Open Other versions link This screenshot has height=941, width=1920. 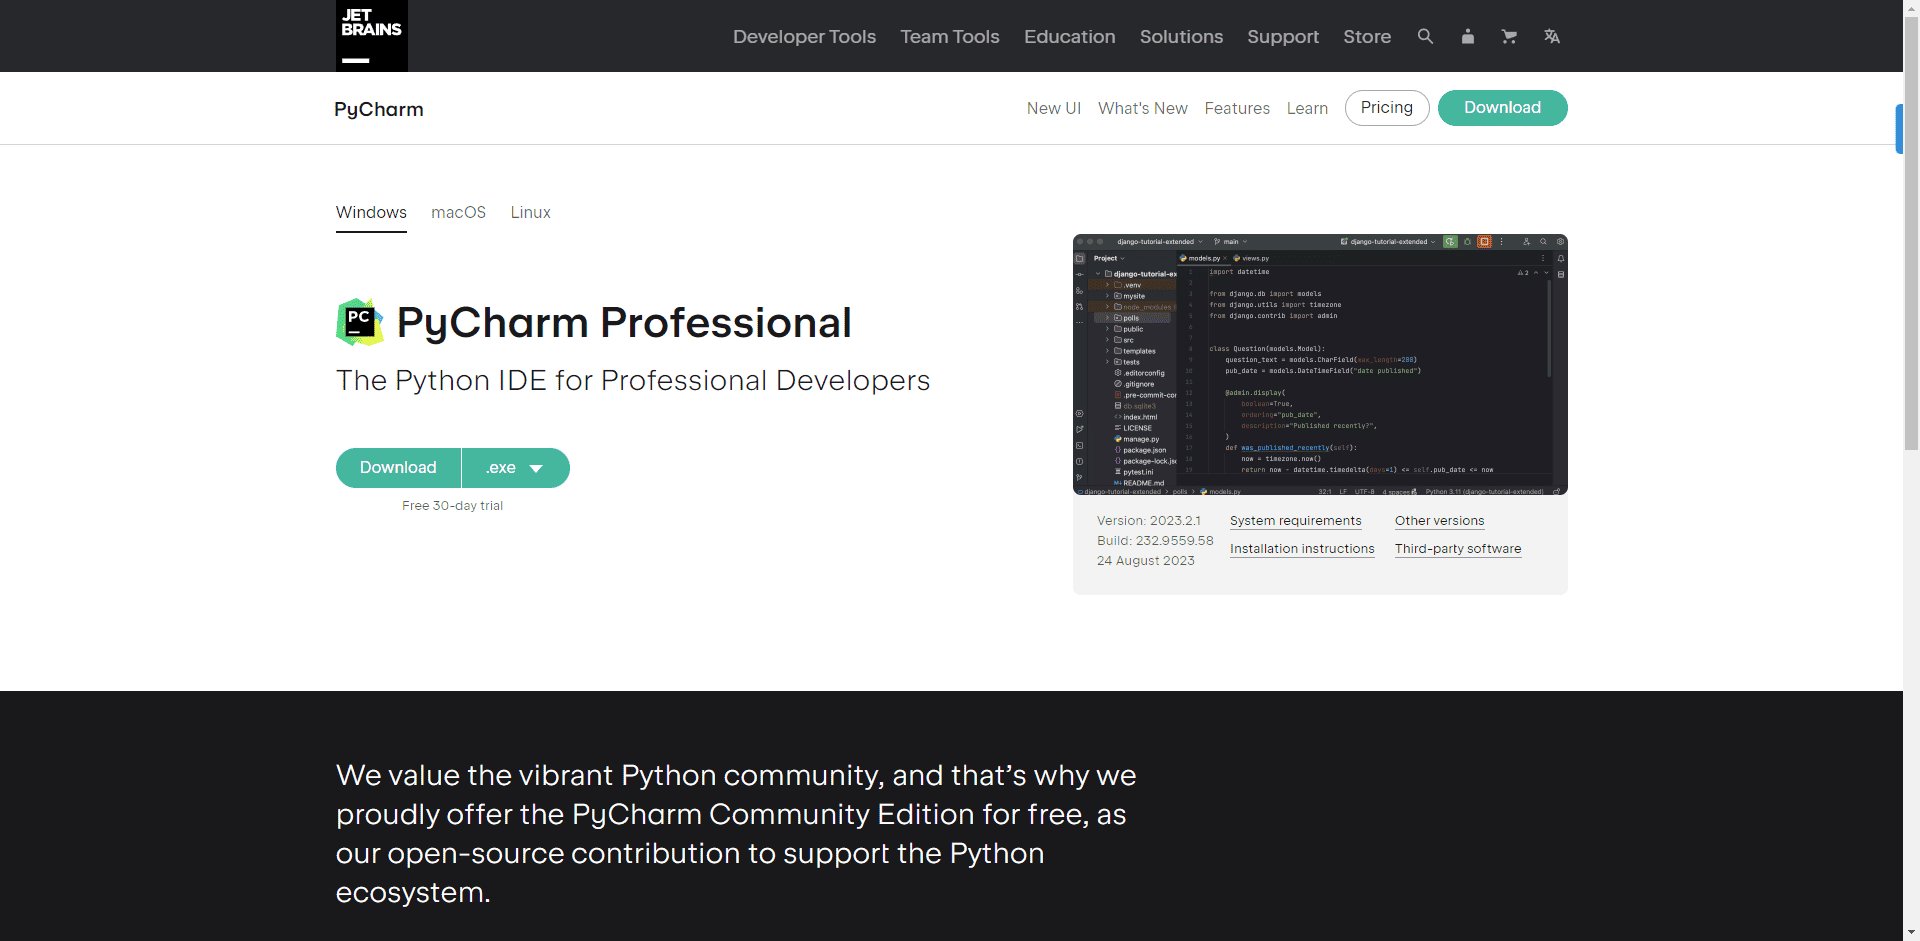pos(1439,521)
